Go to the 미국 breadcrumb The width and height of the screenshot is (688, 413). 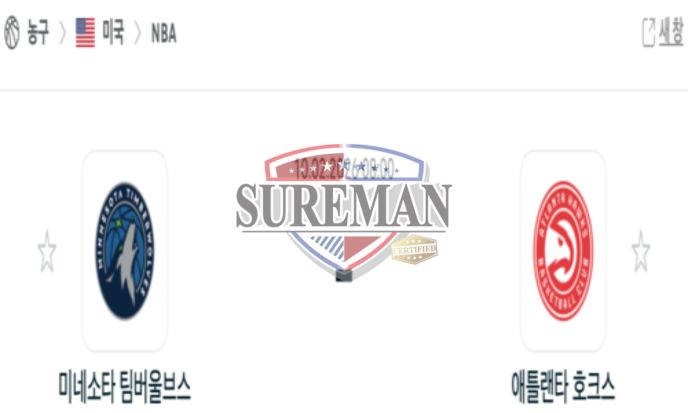pyautogui.click(x=113, y=32)
